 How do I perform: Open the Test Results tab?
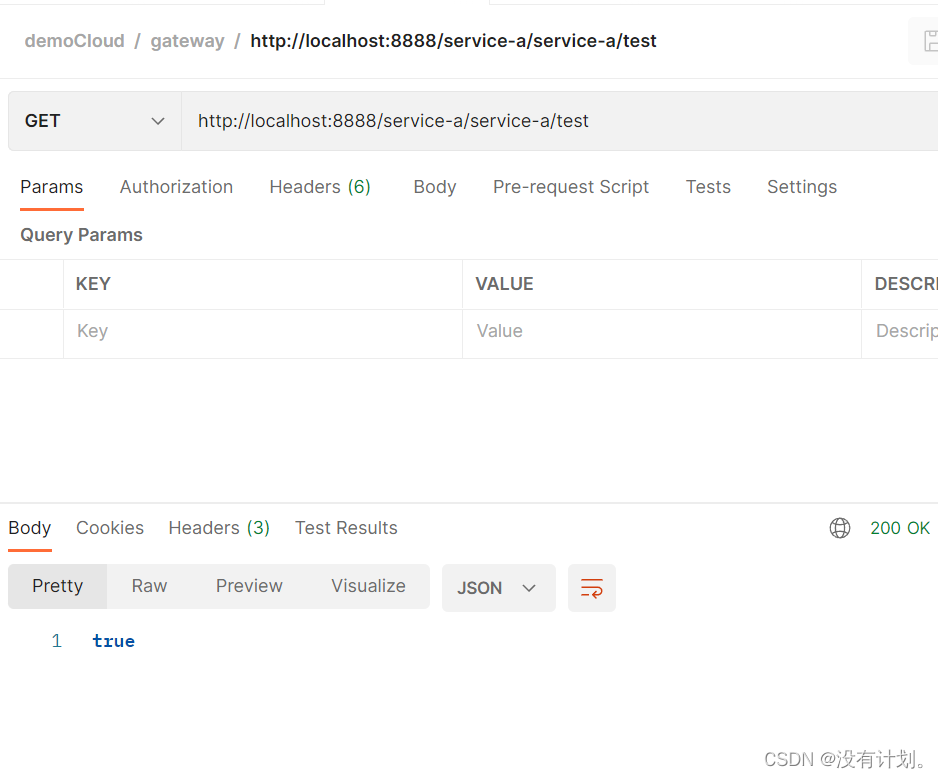[346, 528]
